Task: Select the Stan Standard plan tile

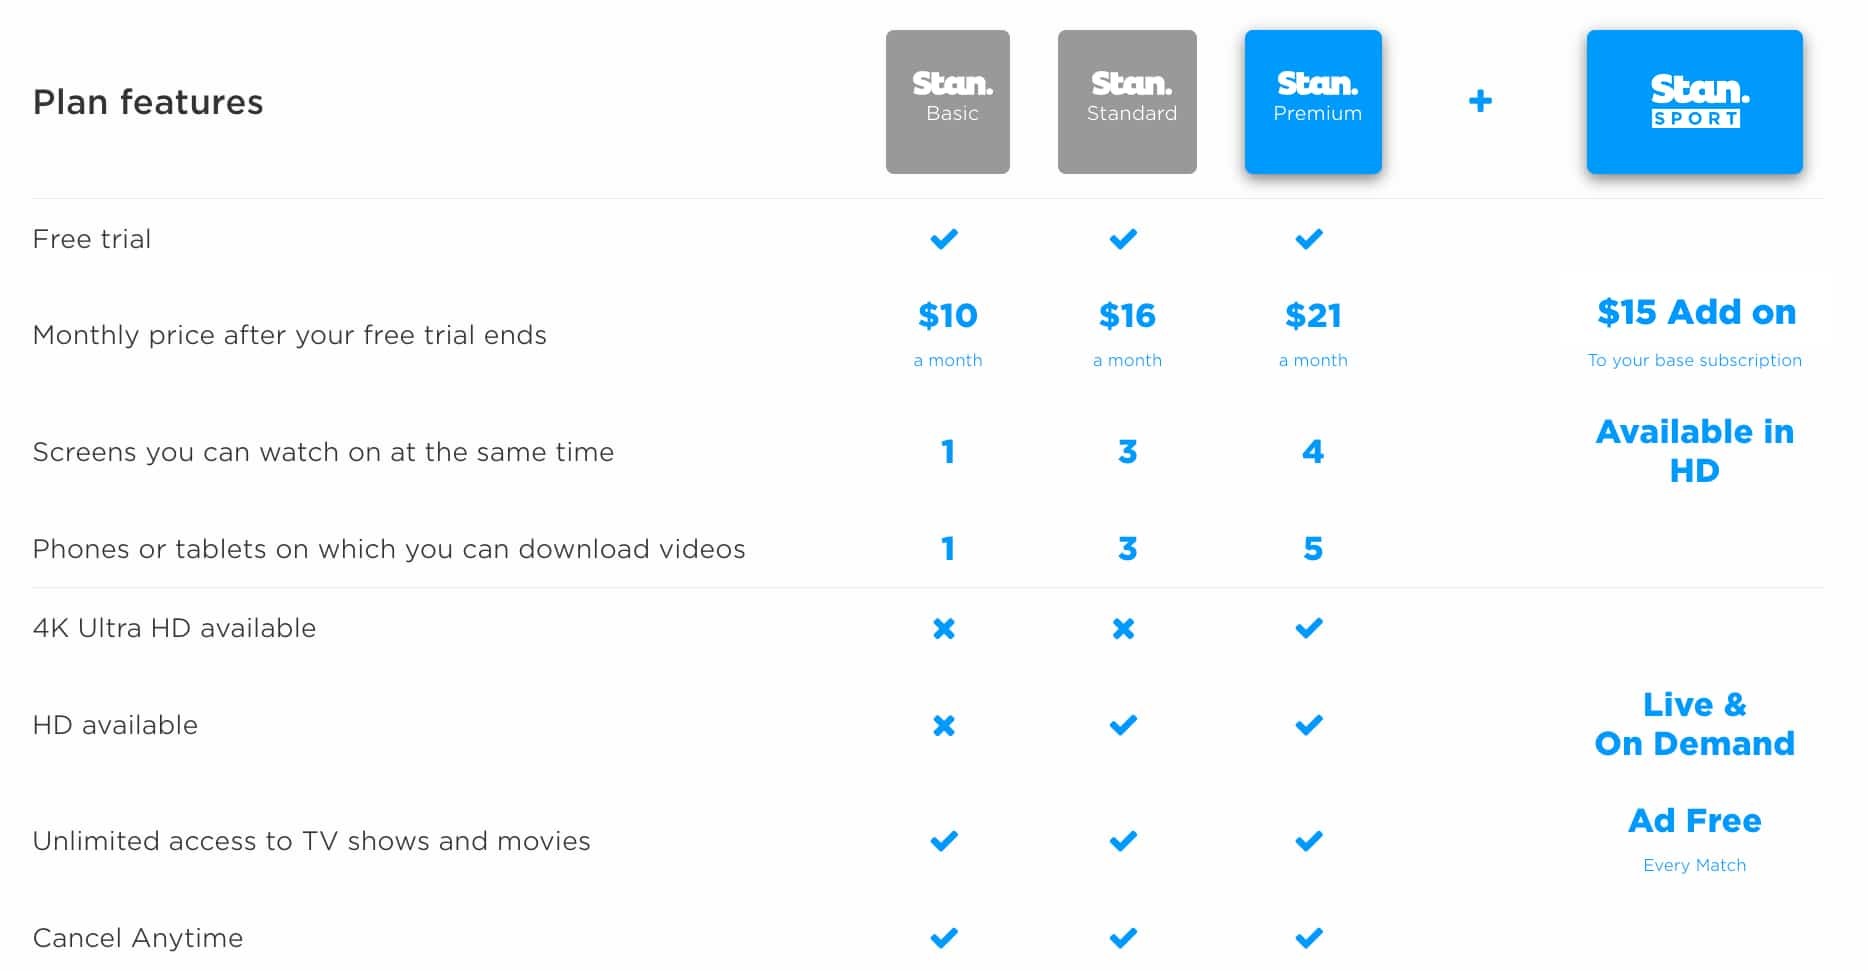Action: [1127, 101]
